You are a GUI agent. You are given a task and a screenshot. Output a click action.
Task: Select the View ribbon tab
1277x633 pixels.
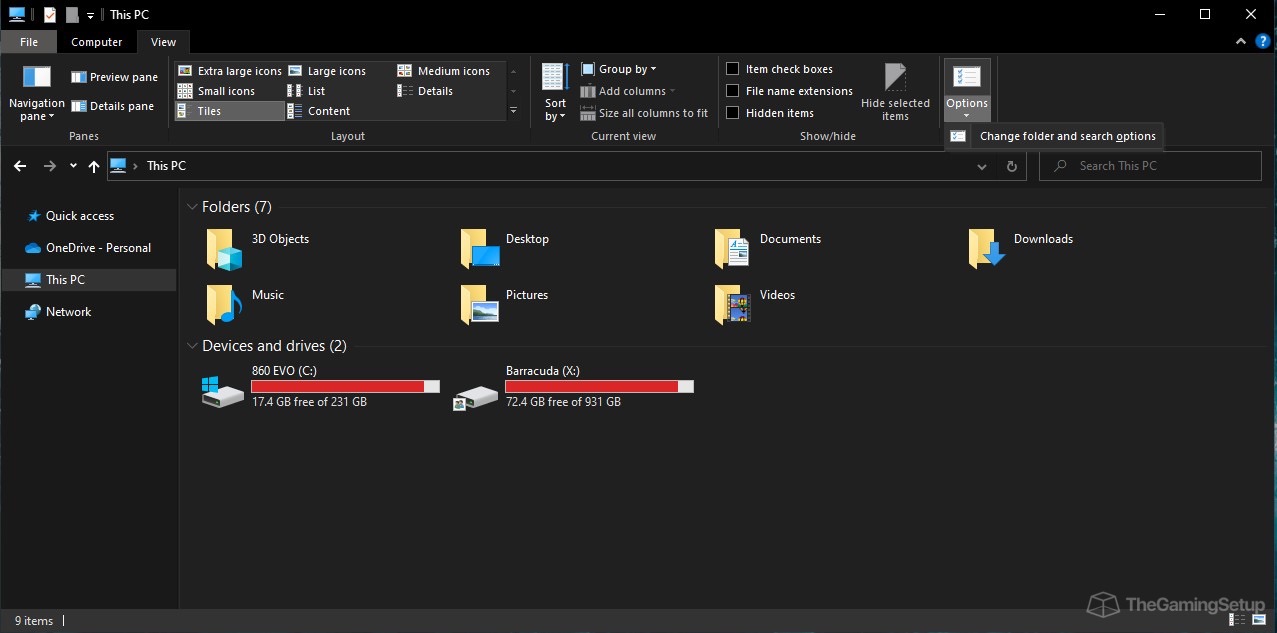coord(163,42)
